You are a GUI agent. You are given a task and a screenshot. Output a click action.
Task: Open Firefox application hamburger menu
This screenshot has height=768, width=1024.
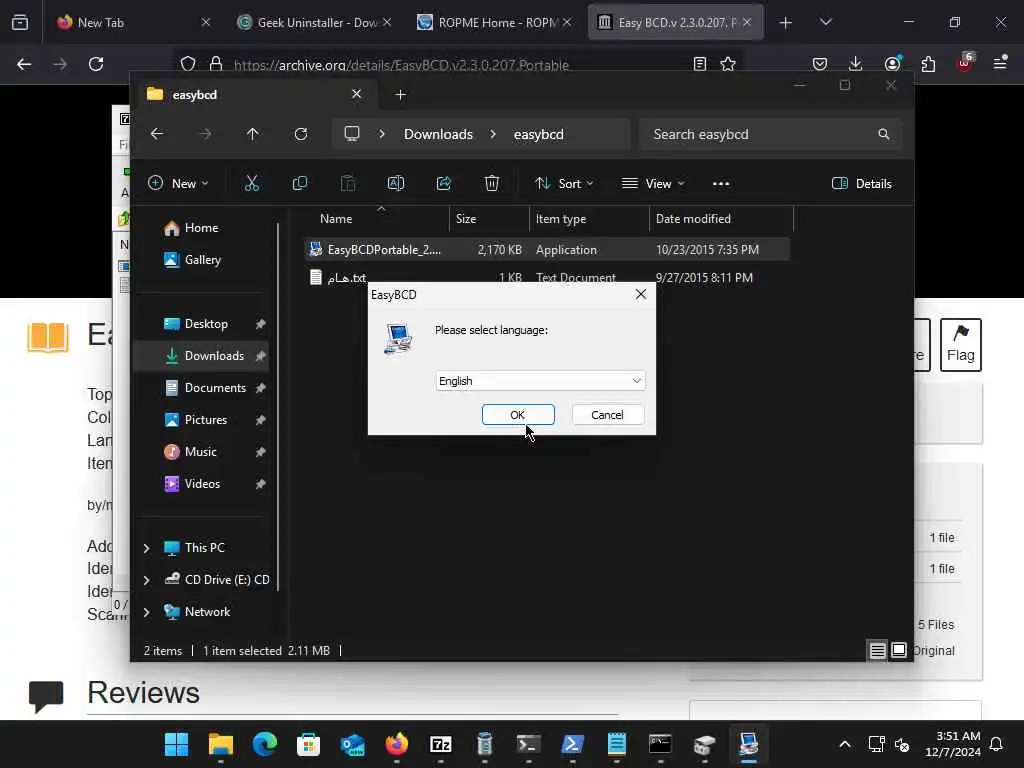coord(1000,63)
